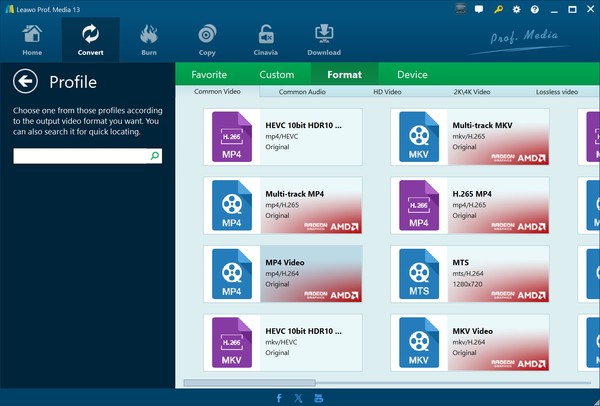Open the YouTube link icon

pos(318,398)
